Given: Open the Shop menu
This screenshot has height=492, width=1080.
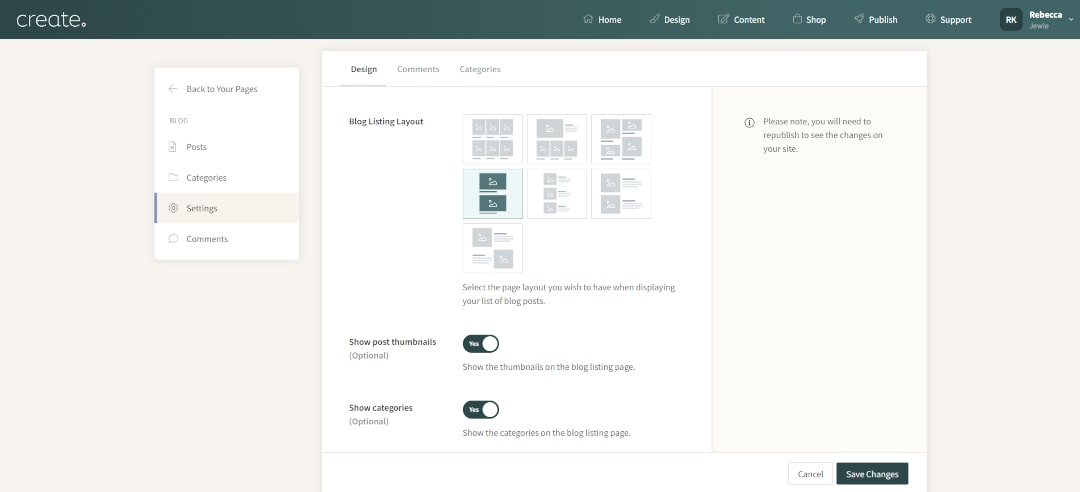Looking at the screenshot, I should pos(809,19).
